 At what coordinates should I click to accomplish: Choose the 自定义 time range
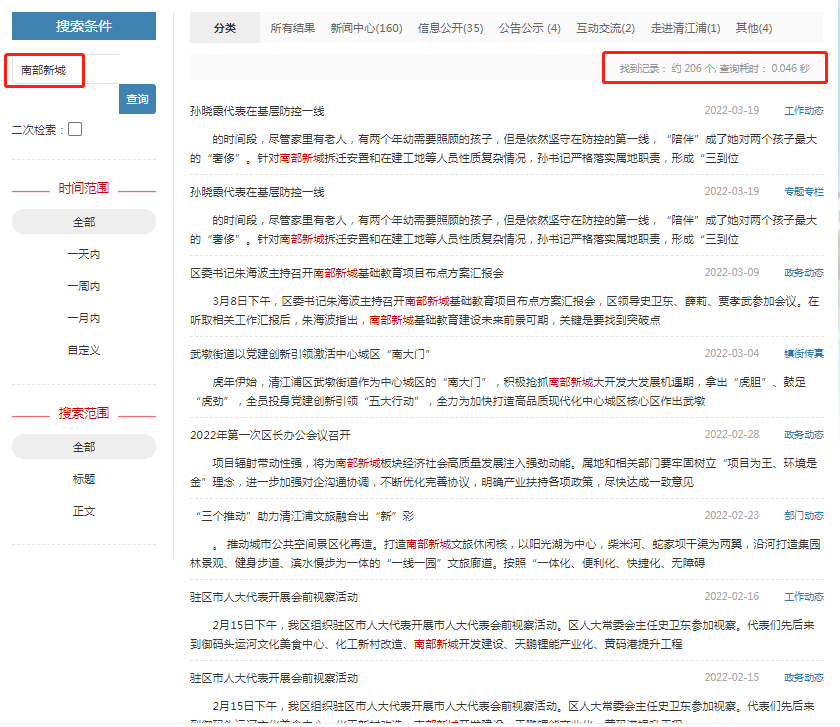84,350
